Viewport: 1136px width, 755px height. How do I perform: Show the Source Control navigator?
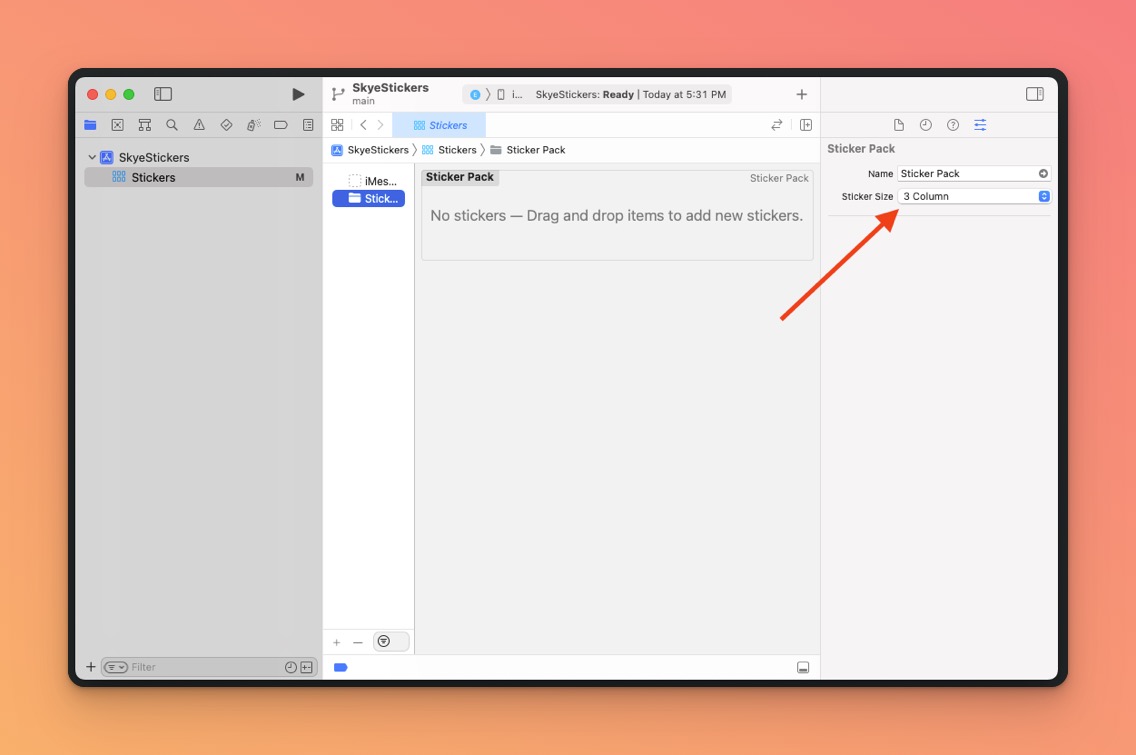[118, 125]
